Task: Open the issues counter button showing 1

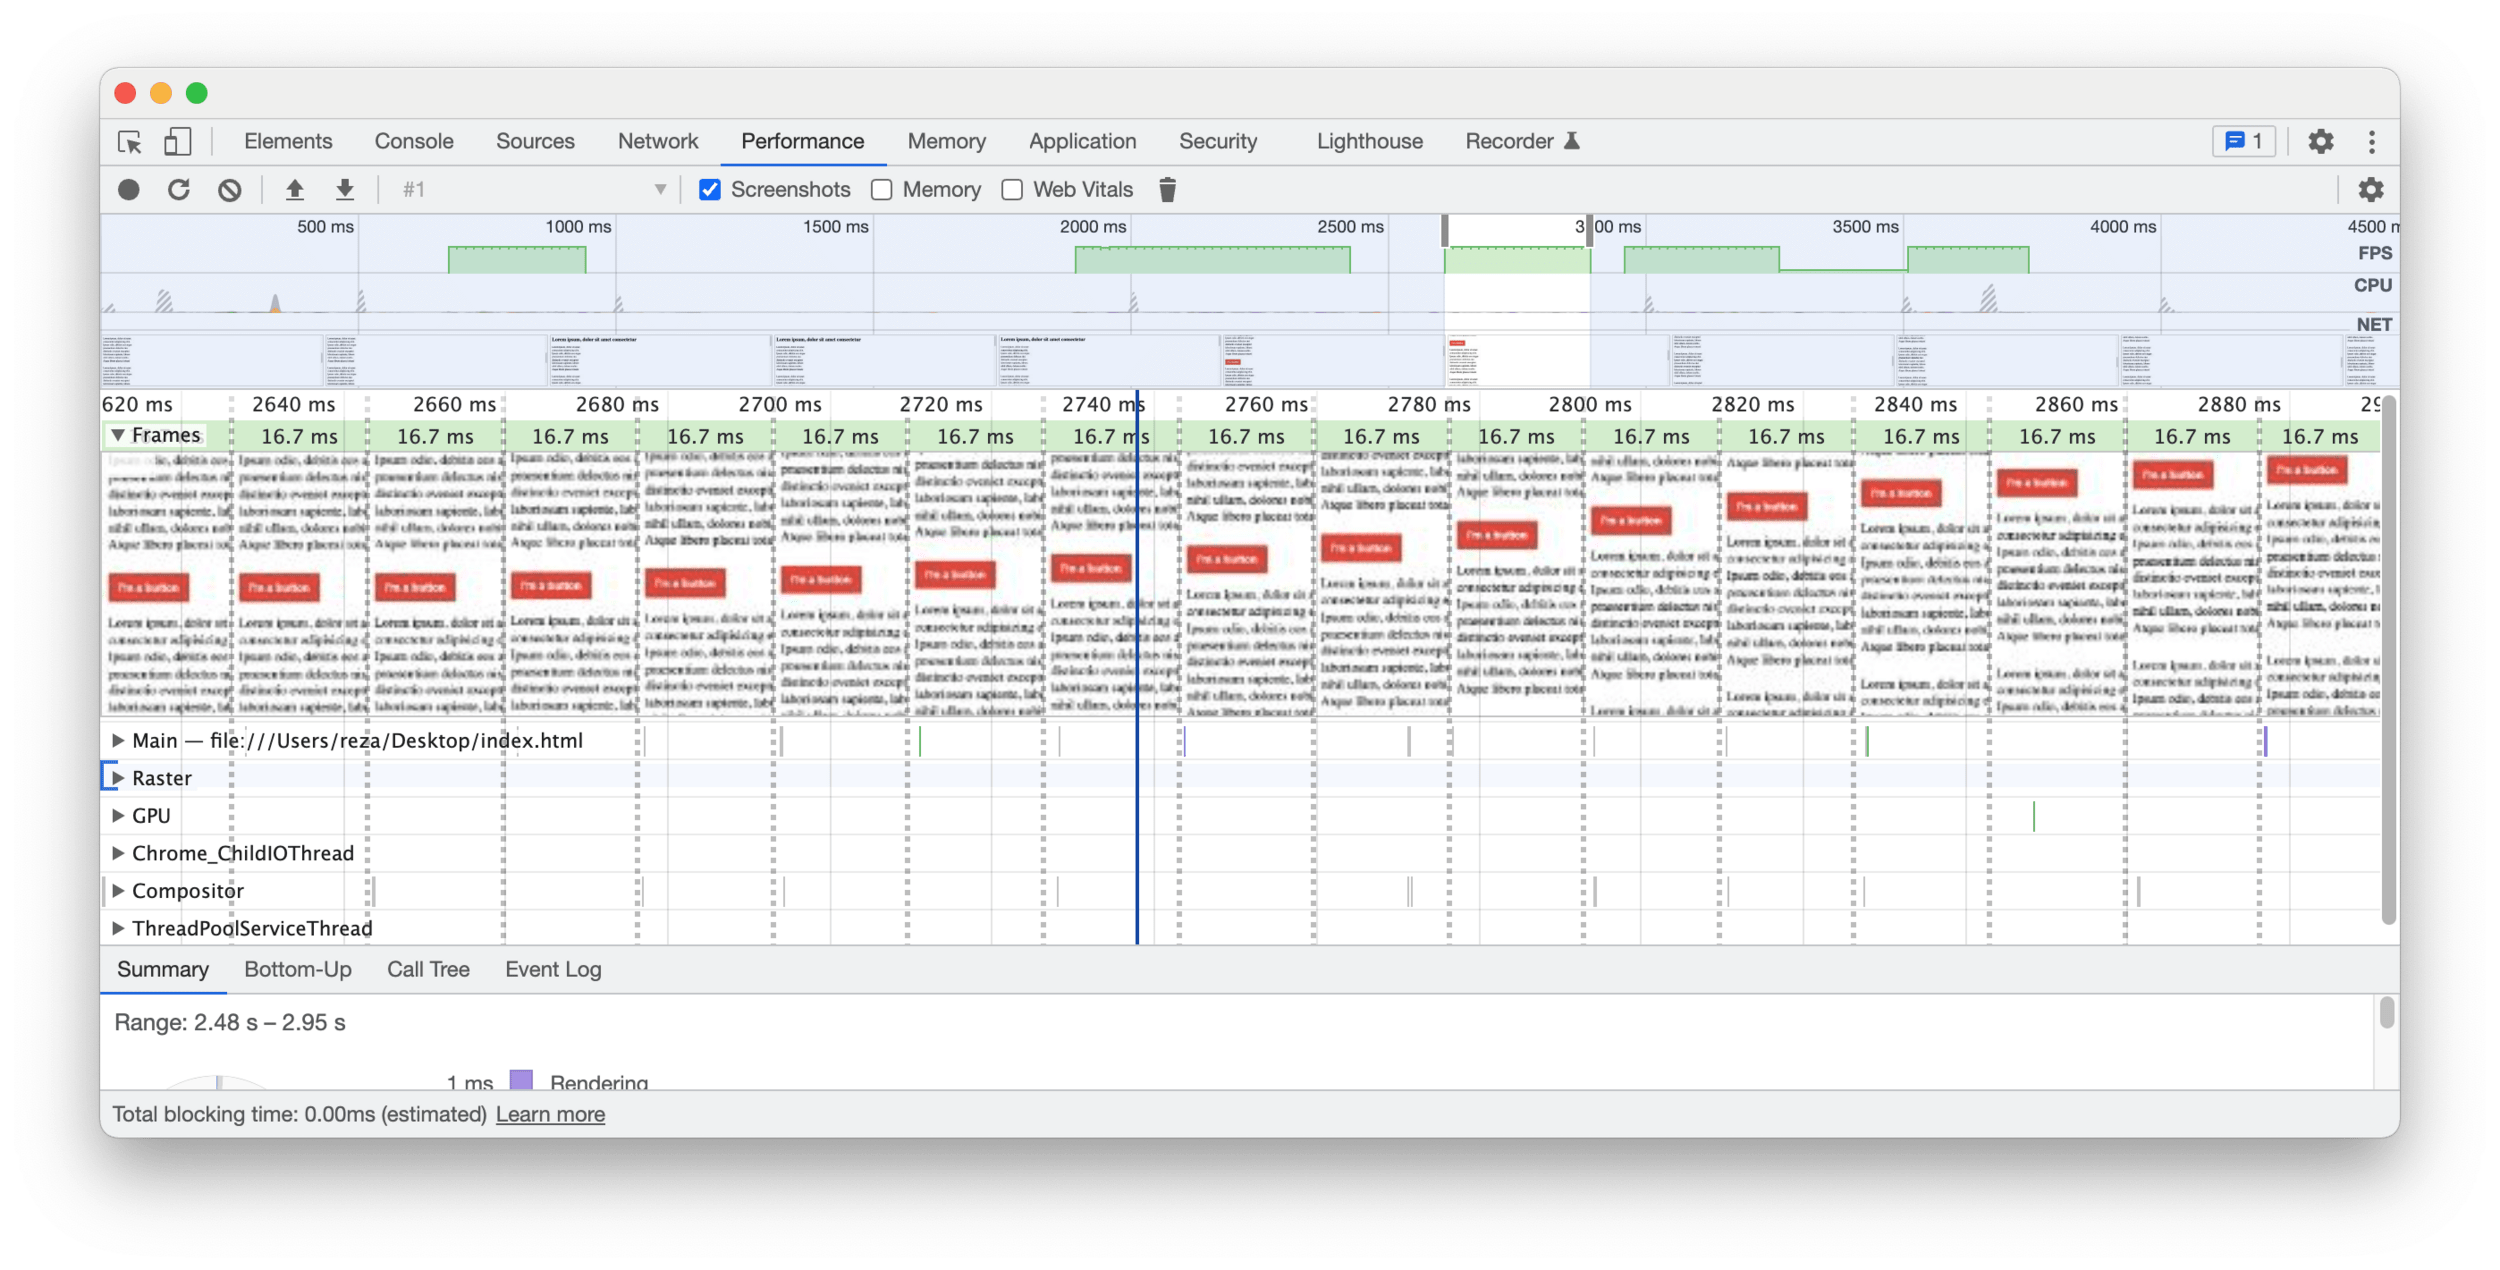Action: (x=2245, y=142)
